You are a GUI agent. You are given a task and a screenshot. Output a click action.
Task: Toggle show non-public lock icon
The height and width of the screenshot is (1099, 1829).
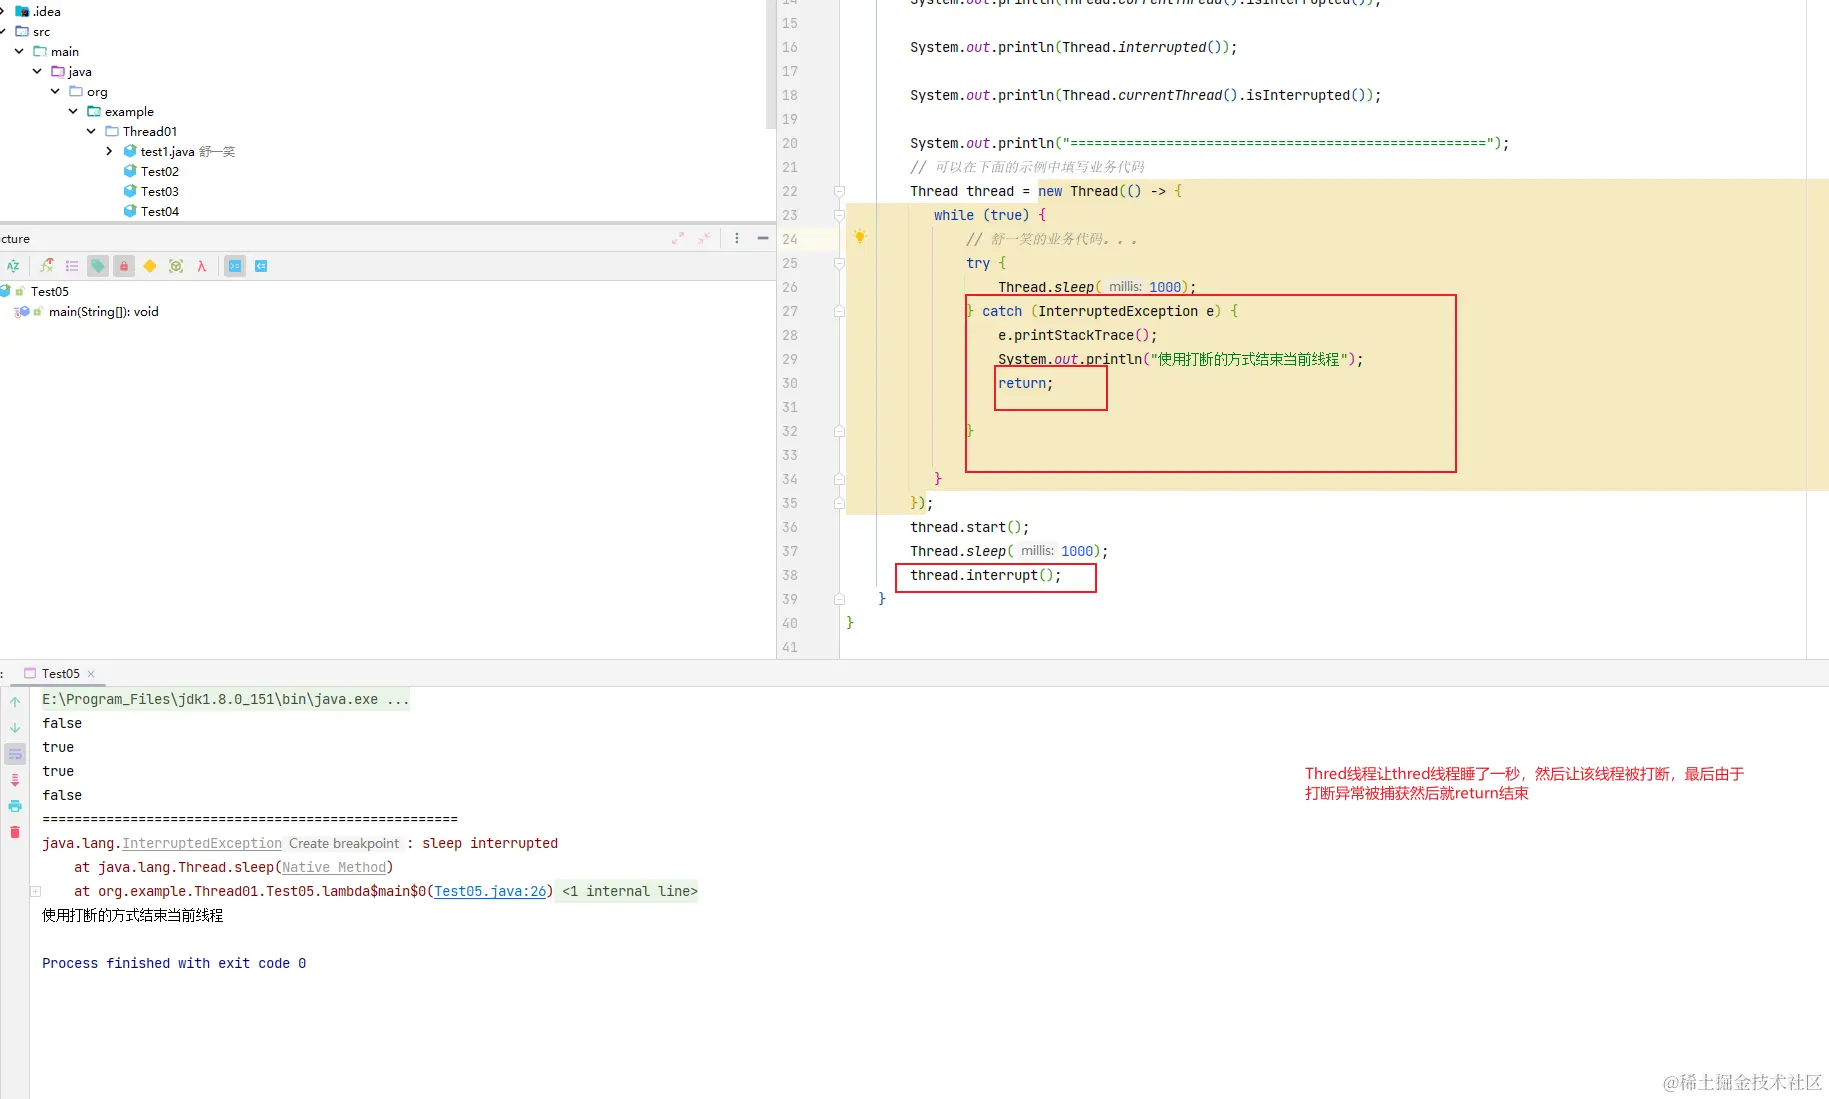point(124,266)
